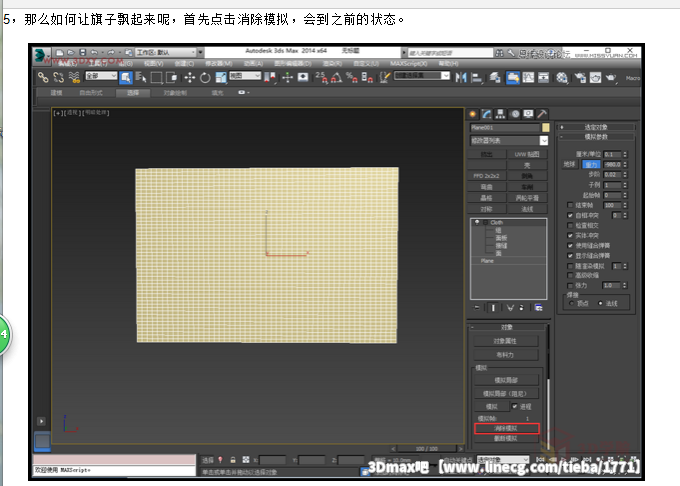Toggle the Angle Snap icon

[x=337, y=78]
